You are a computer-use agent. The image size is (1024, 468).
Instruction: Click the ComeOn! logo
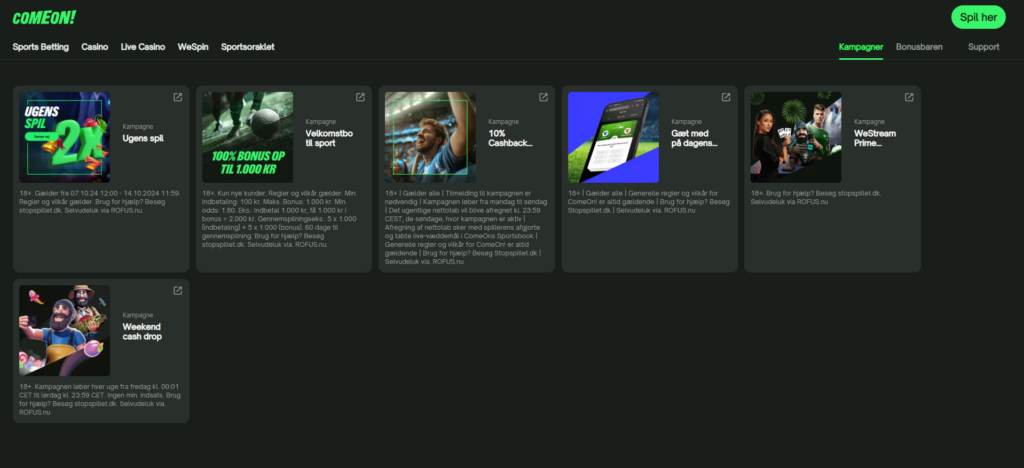(44, 18)
